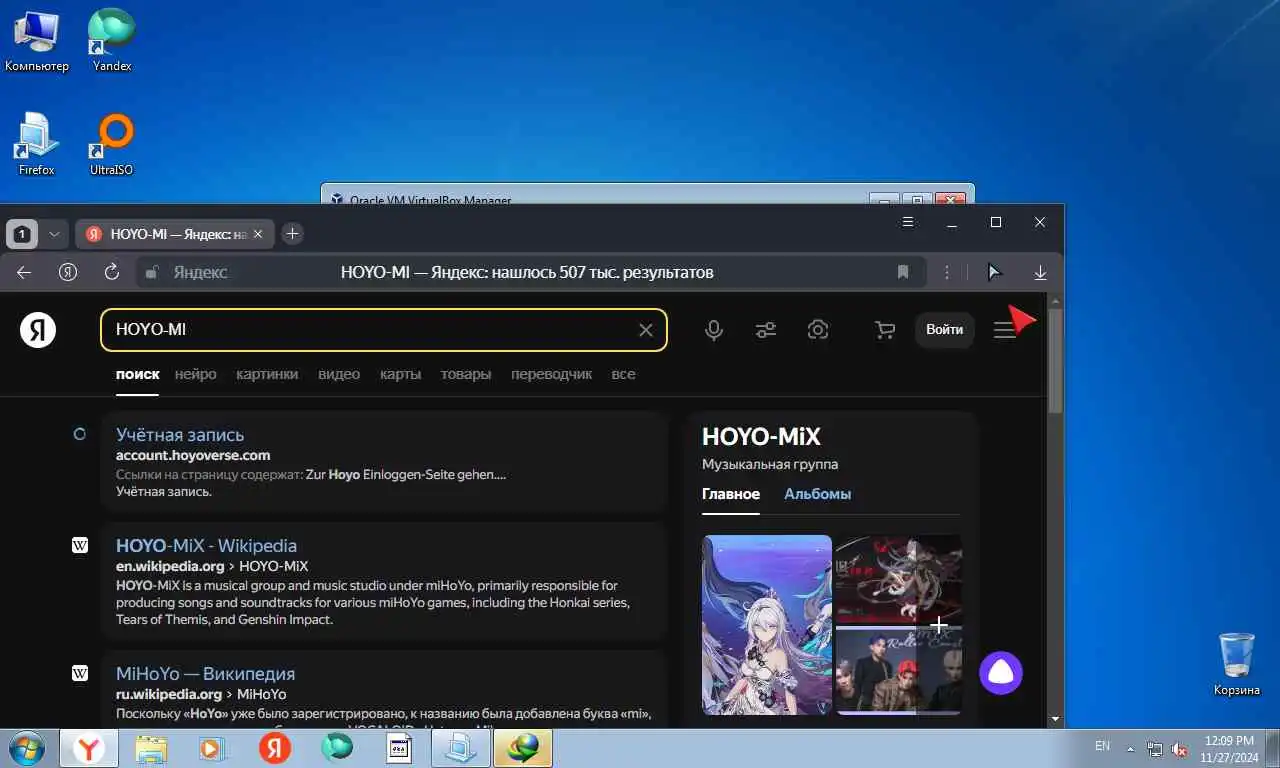Switch to the переводчик tab

(x=551, y=374)
